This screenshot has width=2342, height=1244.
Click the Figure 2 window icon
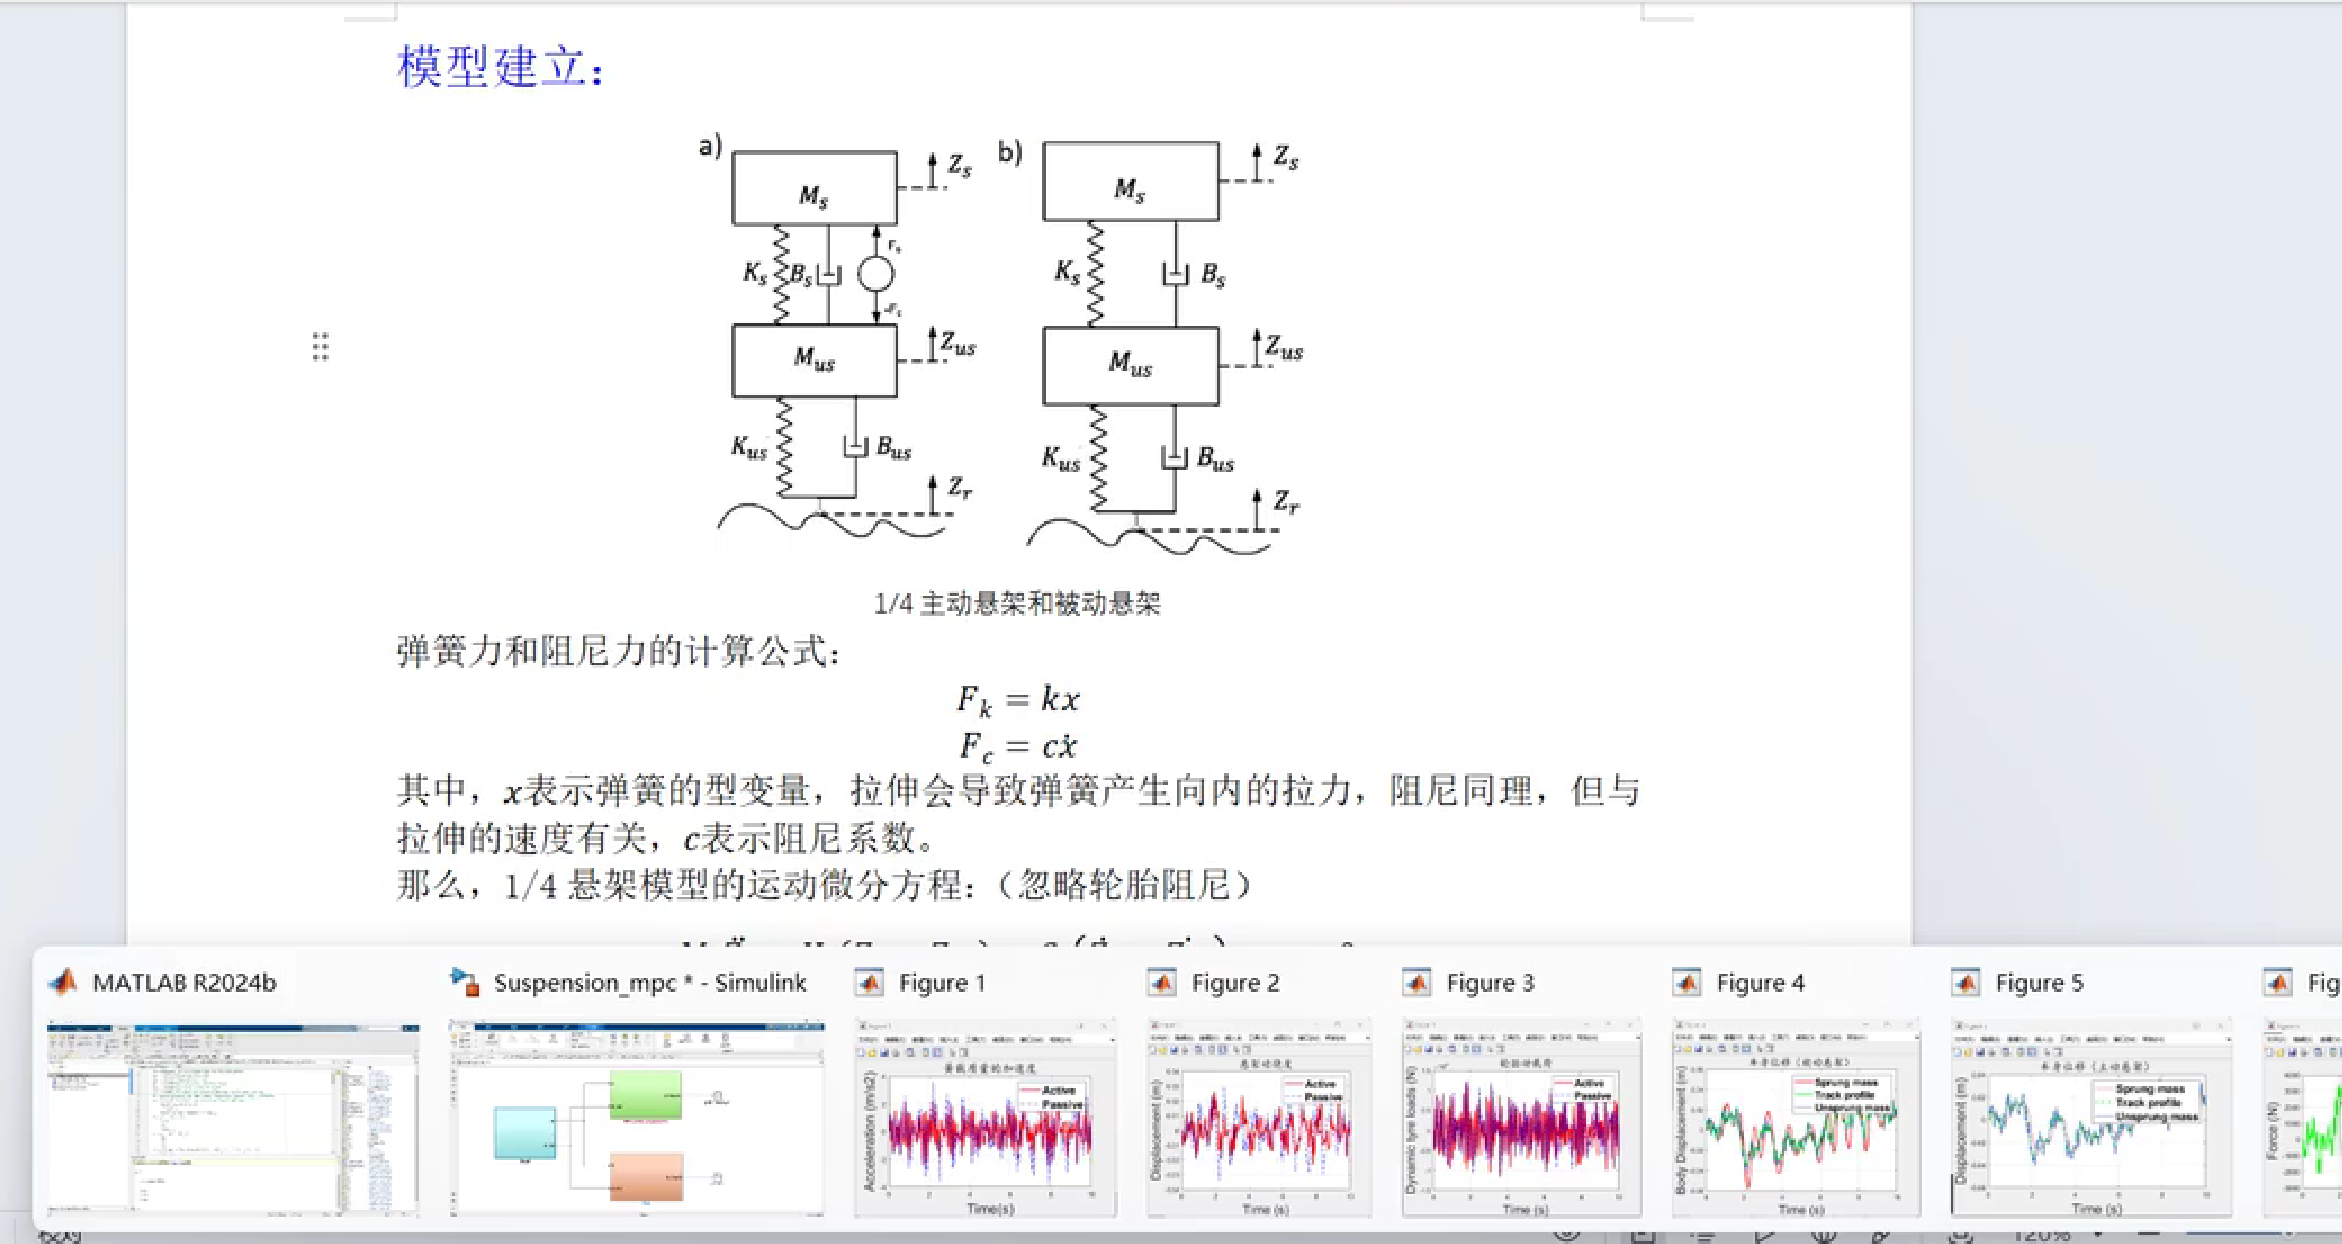point(1161,983)
